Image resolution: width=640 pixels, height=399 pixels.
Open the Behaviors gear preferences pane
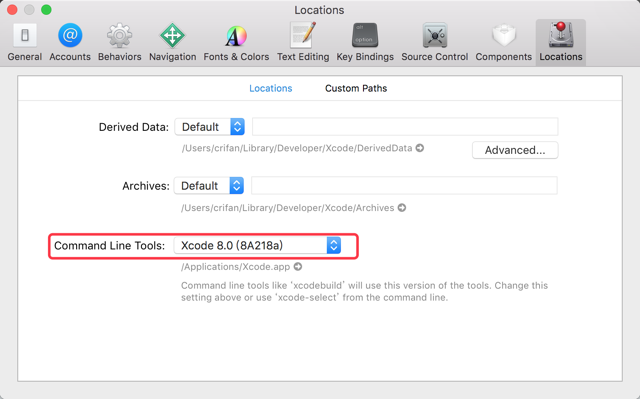[x=120, y=42]
